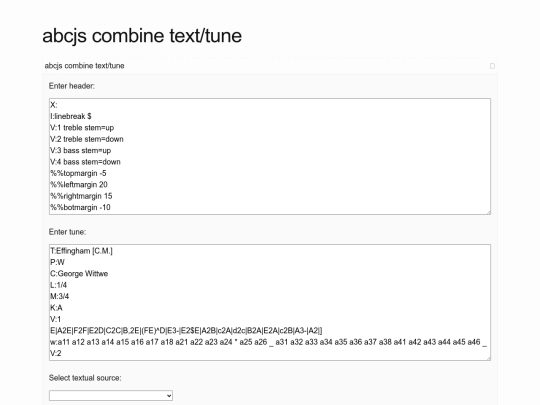
Task: Click the 'L:1/4' line
Action: tap(59, 285)
